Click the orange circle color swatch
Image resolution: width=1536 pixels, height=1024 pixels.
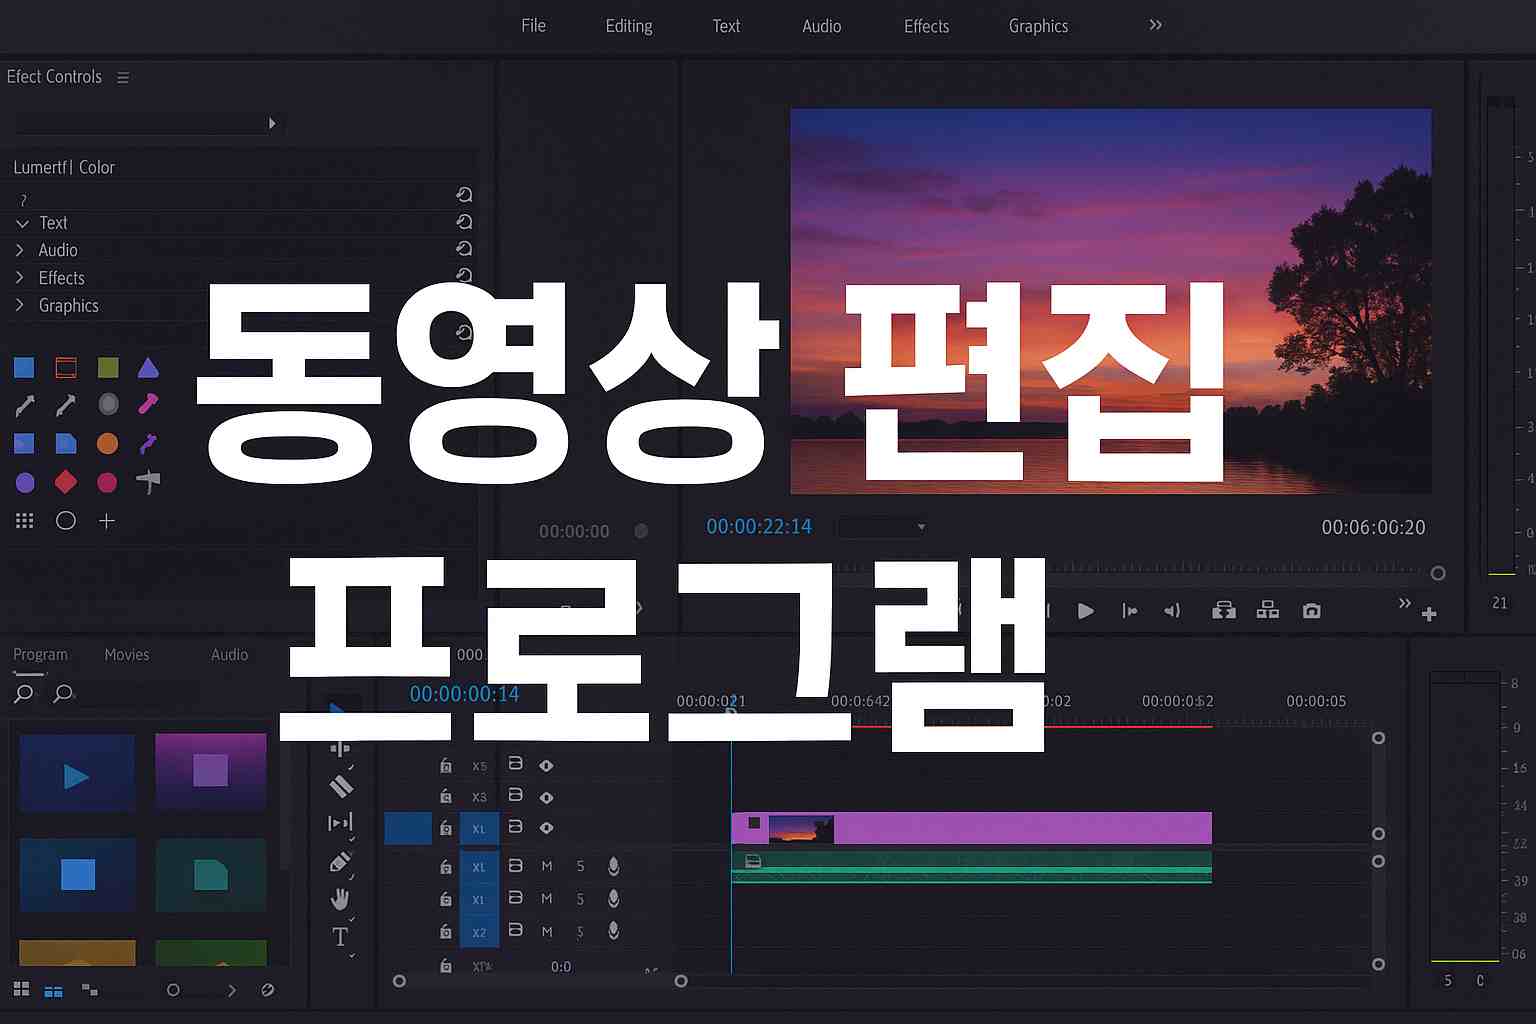108,443
